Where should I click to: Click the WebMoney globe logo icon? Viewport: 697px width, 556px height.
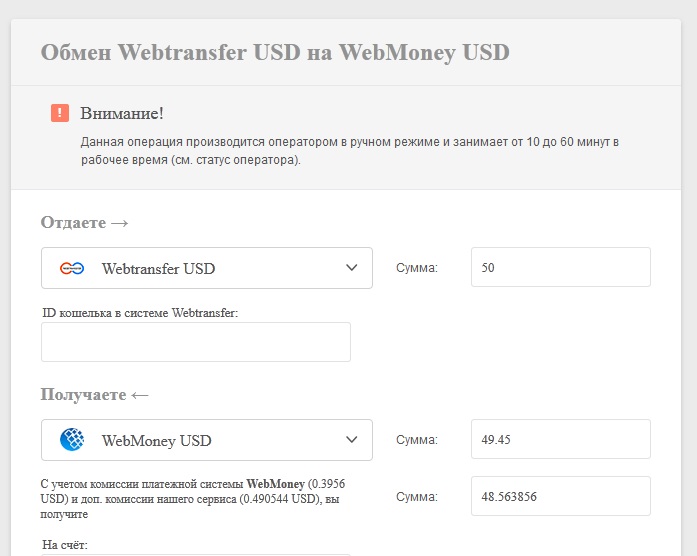coord(72,440)
